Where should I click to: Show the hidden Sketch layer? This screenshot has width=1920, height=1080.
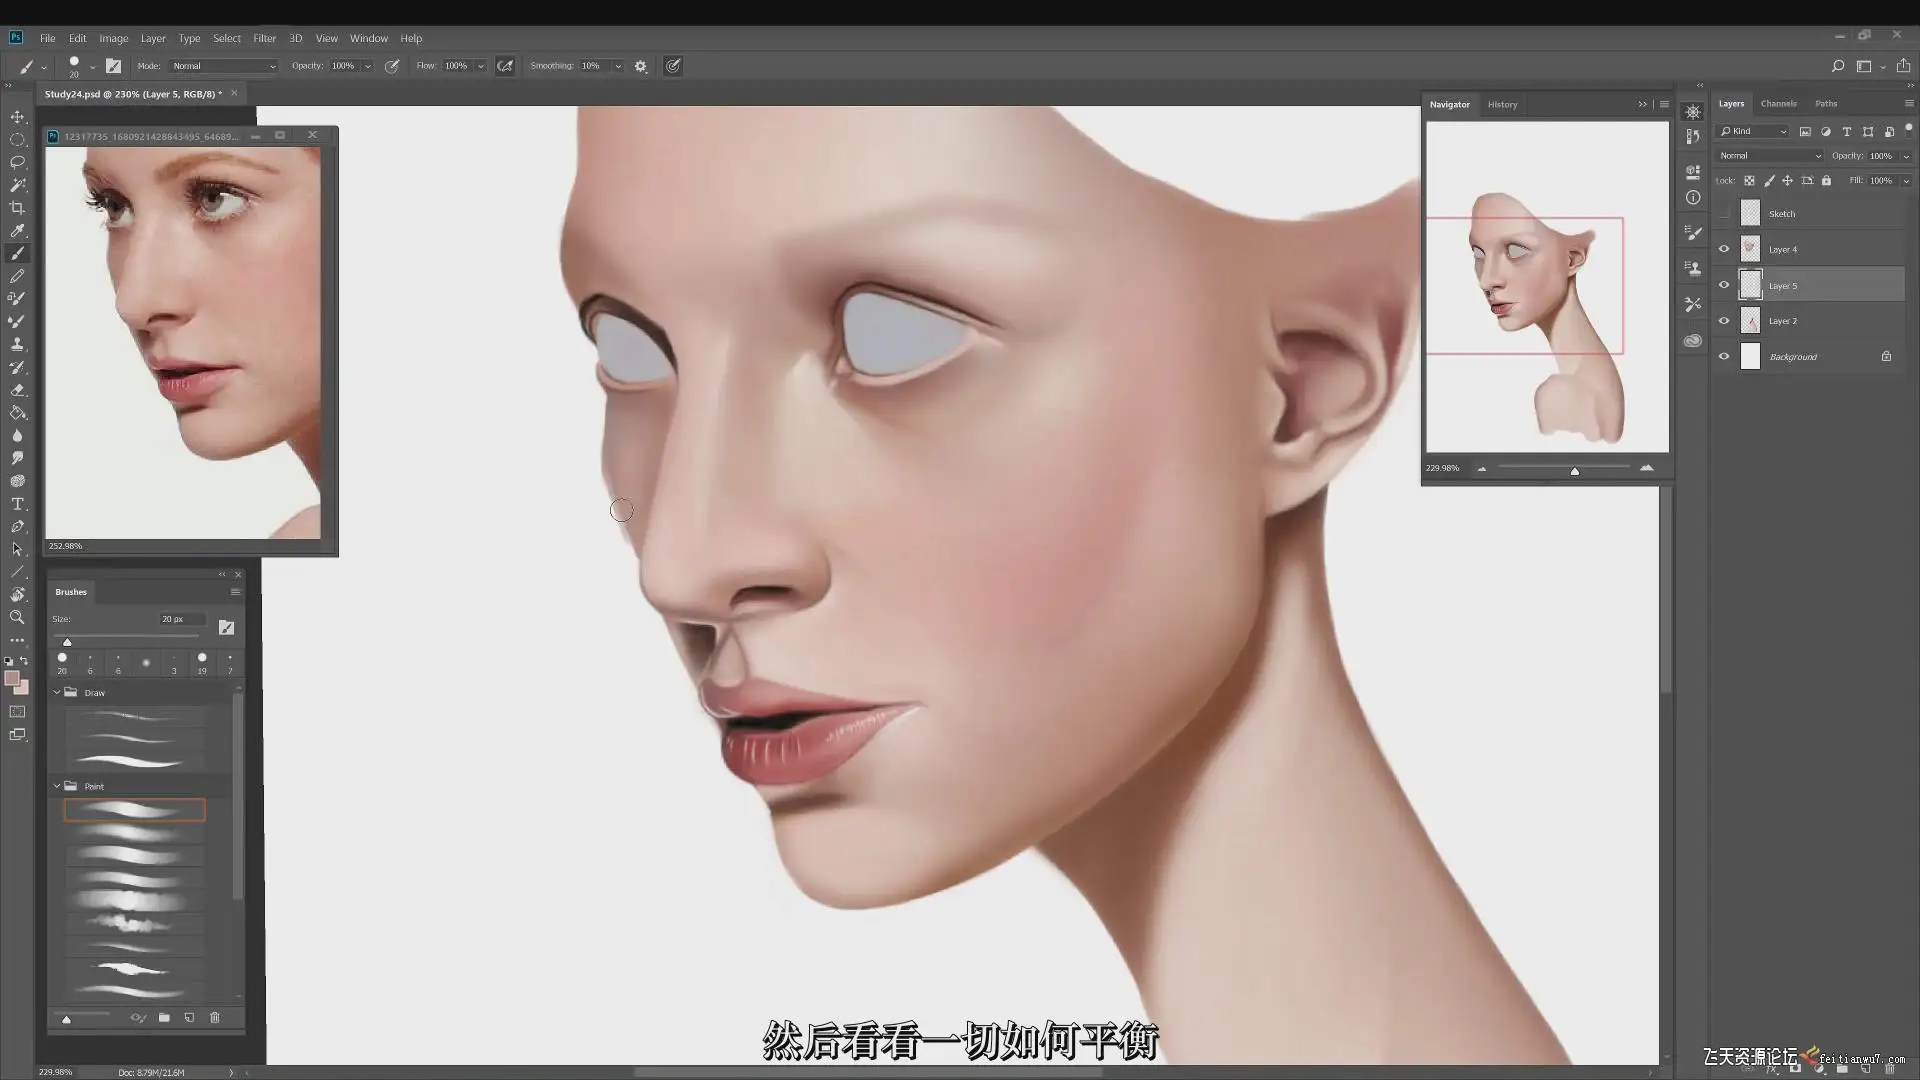(x=1724, y=213)
